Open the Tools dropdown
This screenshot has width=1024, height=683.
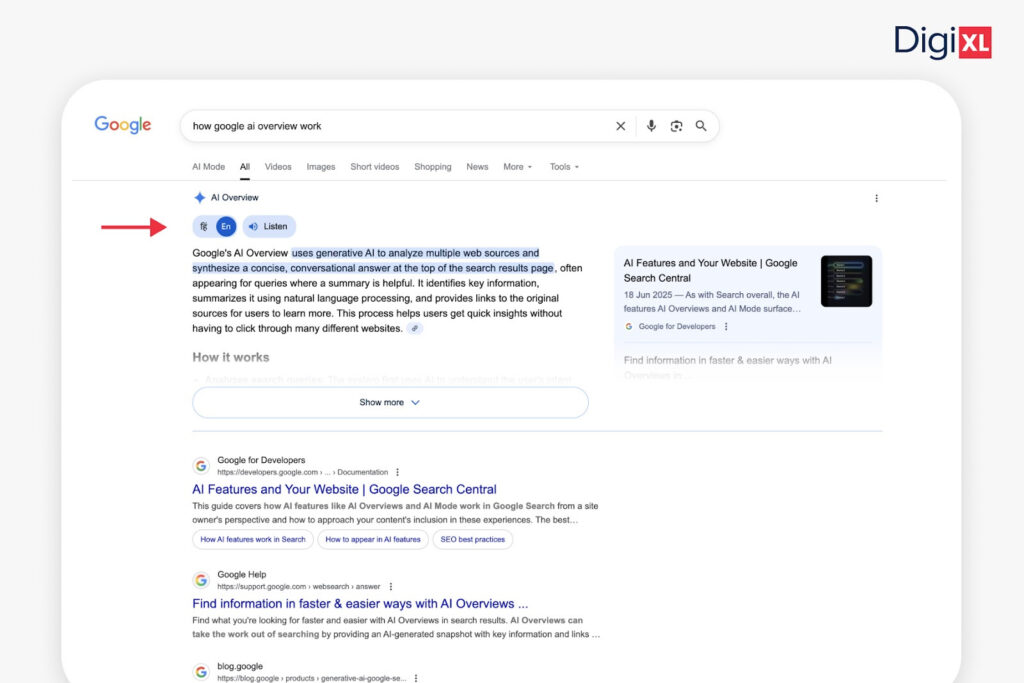[563, 167]
